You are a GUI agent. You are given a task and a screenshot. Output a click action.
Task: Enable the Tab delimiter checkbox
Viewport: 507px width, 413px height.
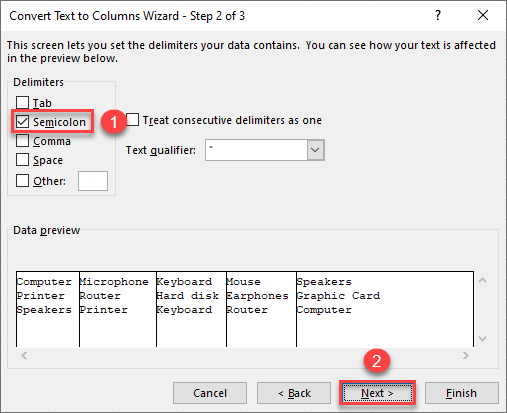pos(22,102)
